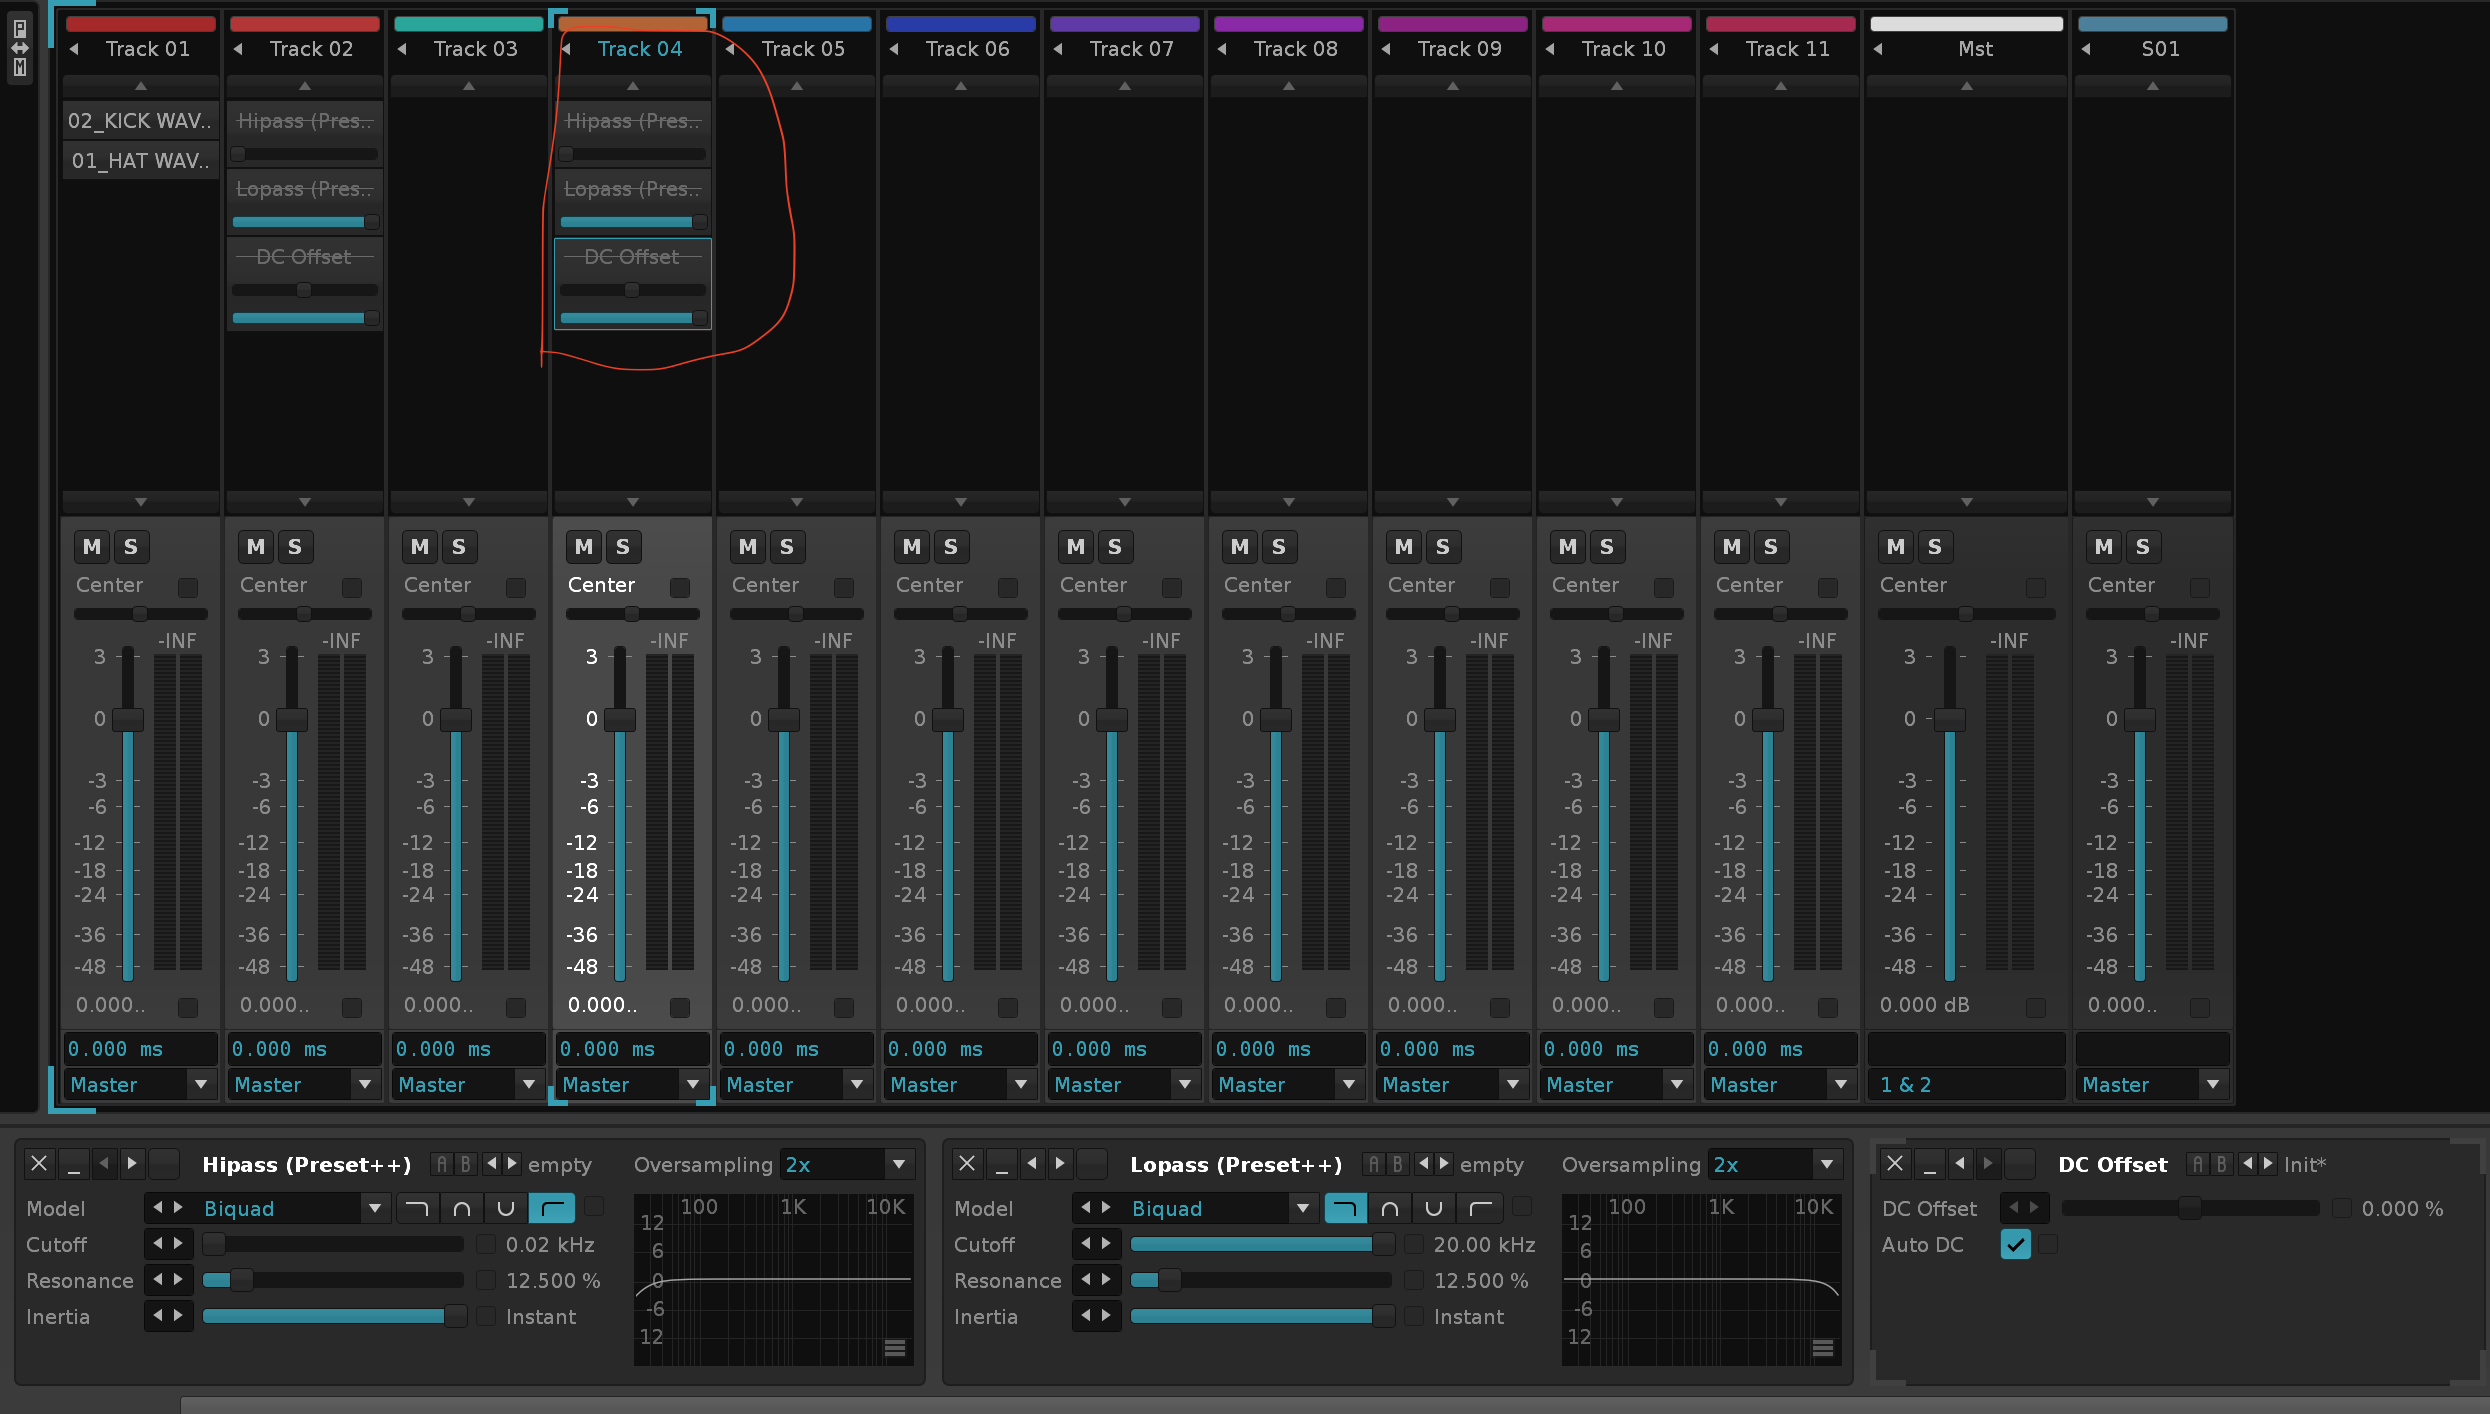Uncheck the Auto DC checkbox
The width and height of the screenshot is (2490, 1414).
[2015, 1244]
